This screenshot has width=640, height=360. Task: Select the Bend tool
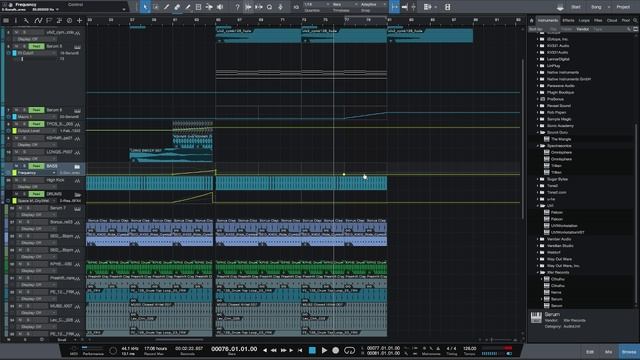pyautogui.click(x=209, y=7)
